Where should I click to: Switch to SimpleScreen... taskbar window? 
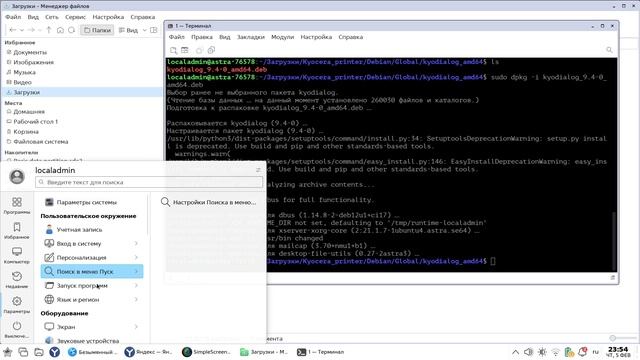207,352
